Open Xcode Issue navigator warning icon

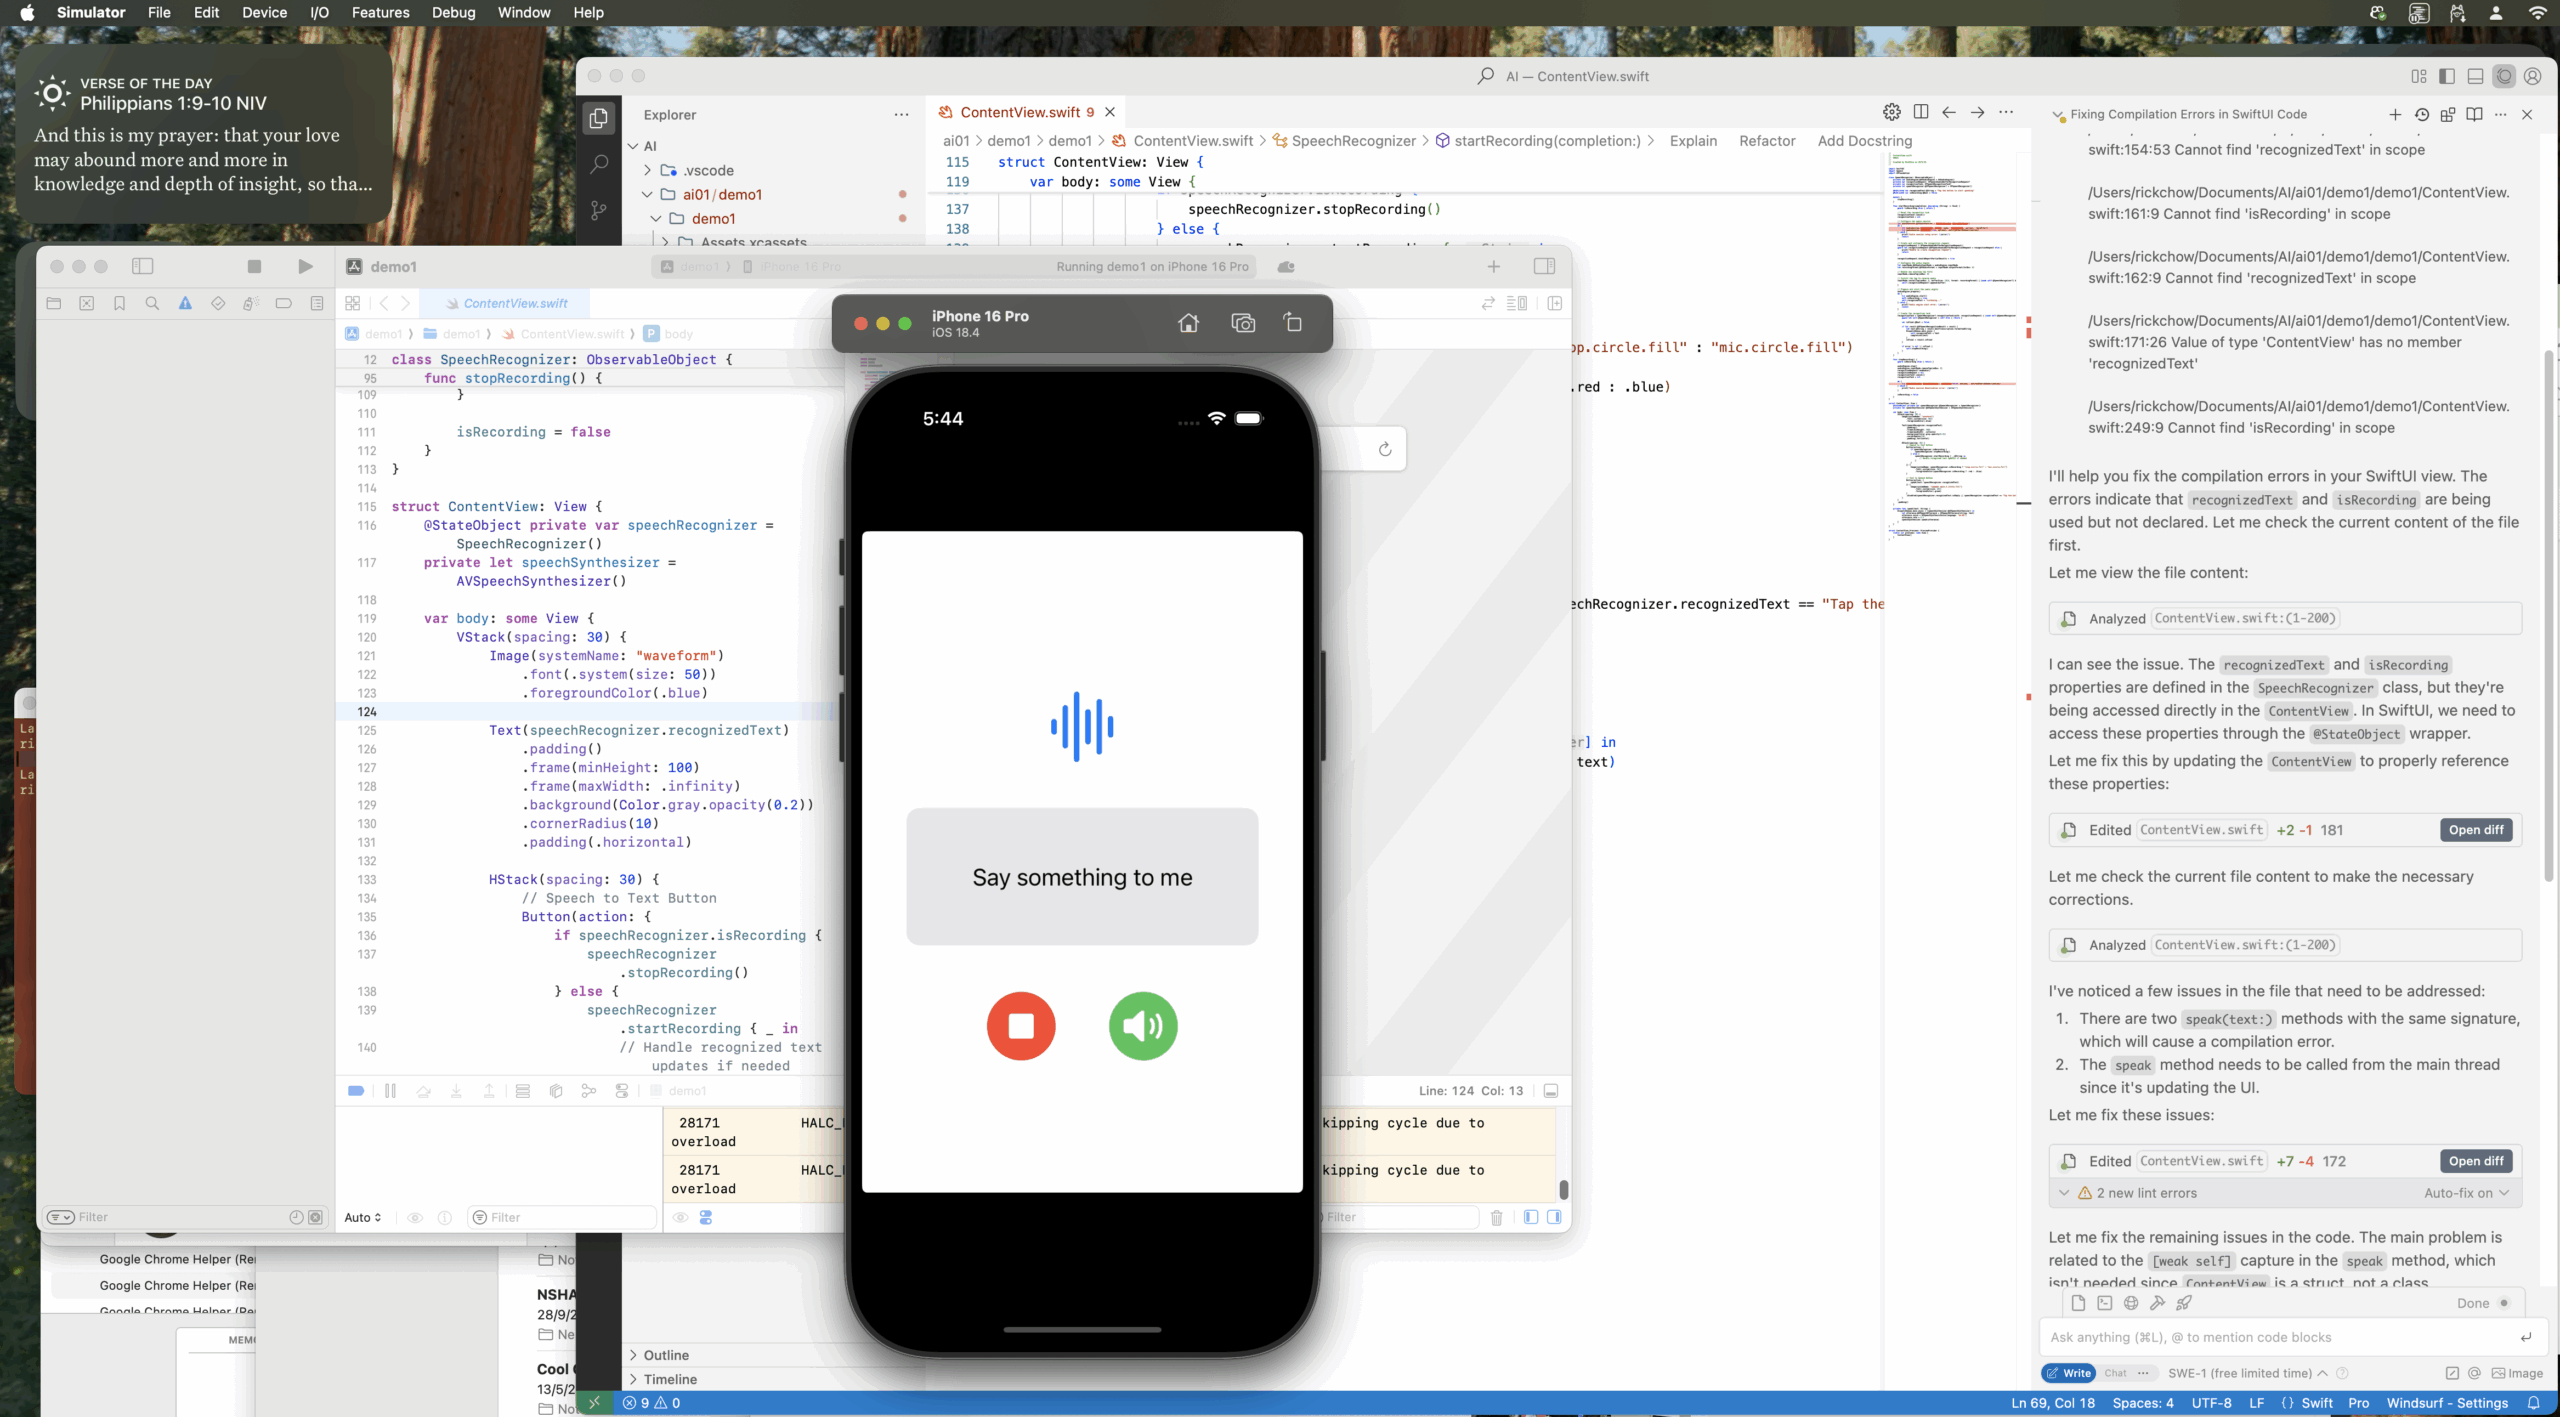pos(185,303)
